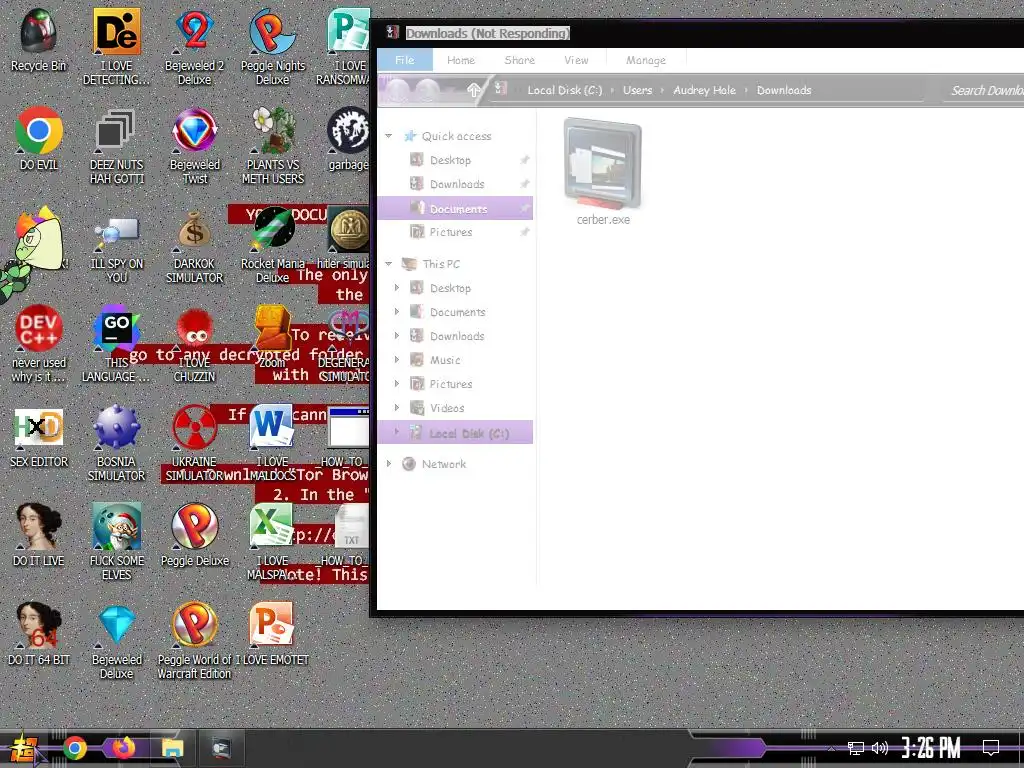Open the 'DO EVIL' Chrome desktop shortcut
Image resolution: width=1024 pixels, height=768 pixels.
pos(39,139)
